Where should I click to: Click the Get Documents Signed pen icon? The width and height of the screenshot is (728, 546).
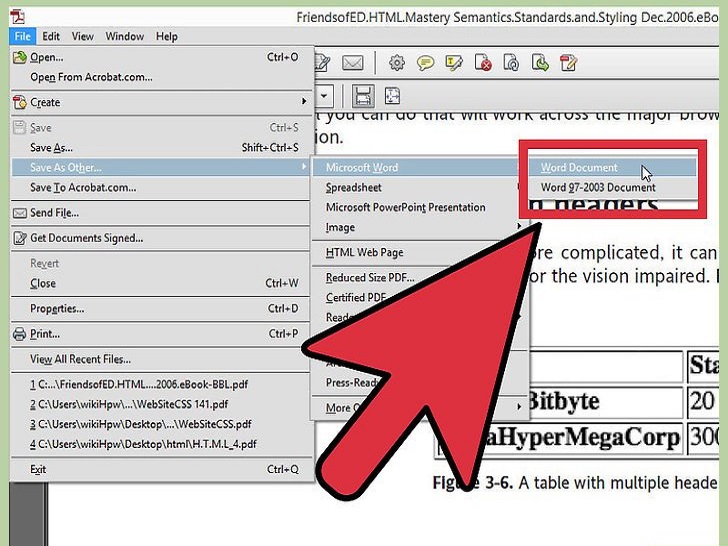20,238
